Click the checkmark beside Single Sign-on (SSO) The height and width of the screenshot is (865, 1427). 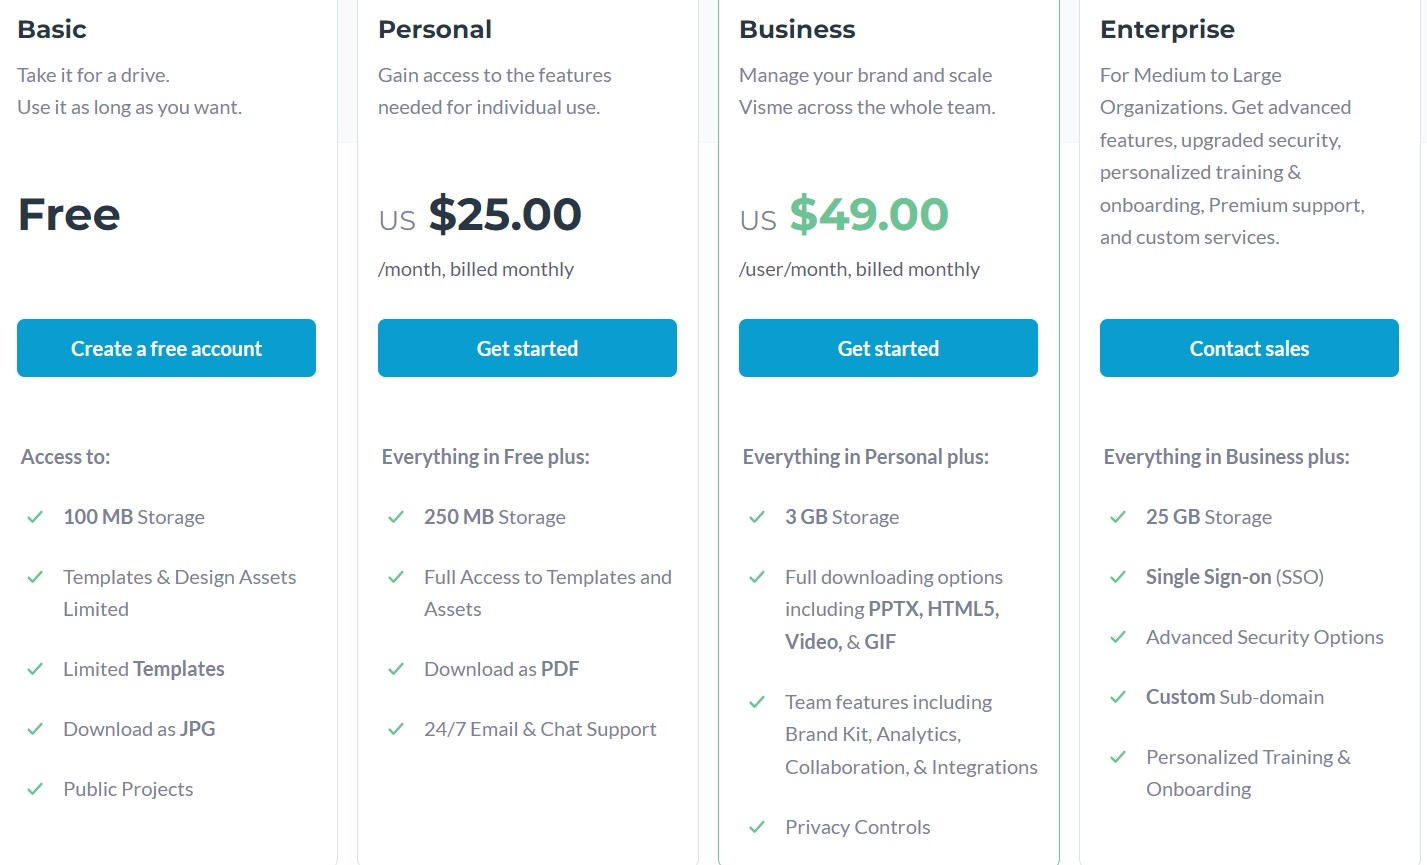pos(1118,577)
